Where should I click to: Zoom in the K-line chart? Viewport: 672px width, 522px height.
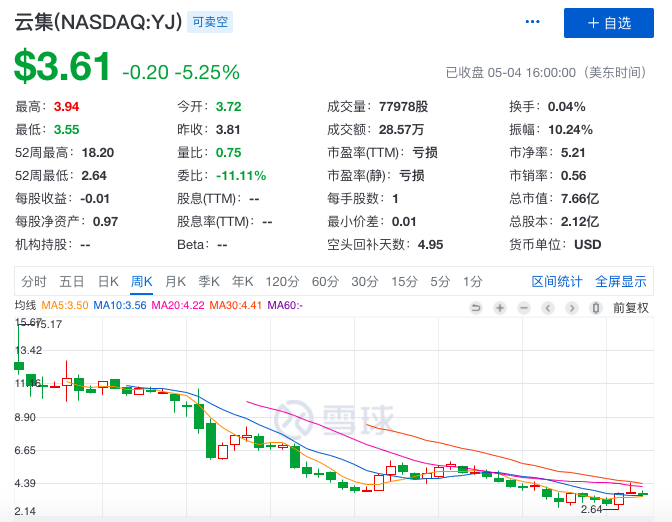click(x=499, y=307)
